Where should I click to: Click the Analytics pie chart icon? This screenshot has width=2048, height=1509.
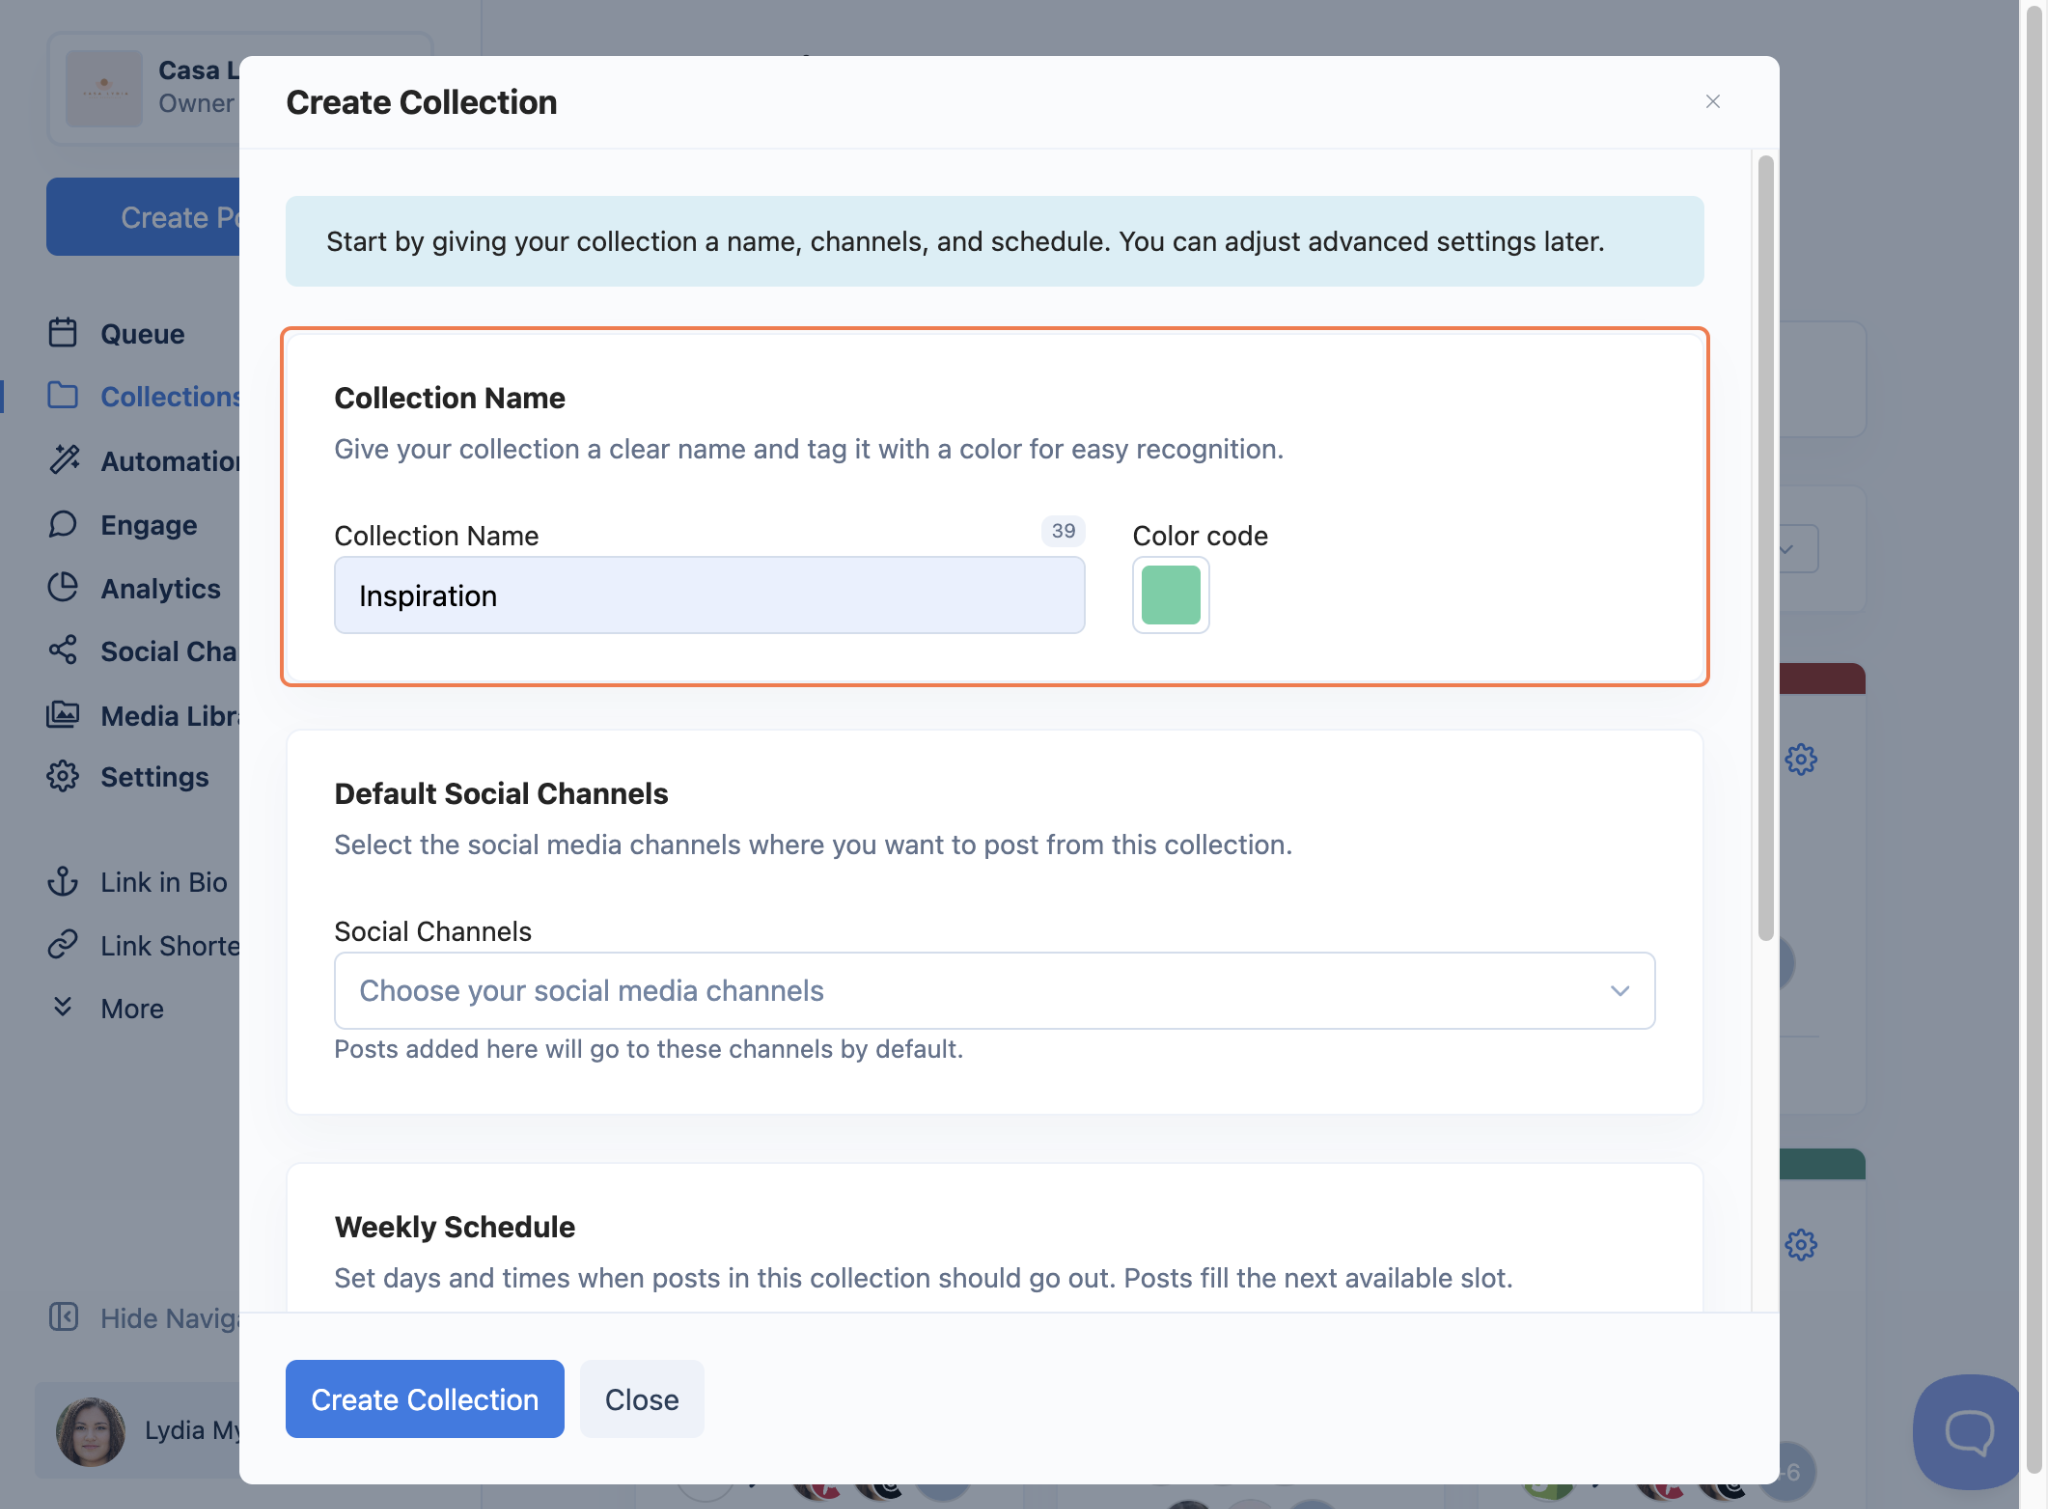(63, 588)
